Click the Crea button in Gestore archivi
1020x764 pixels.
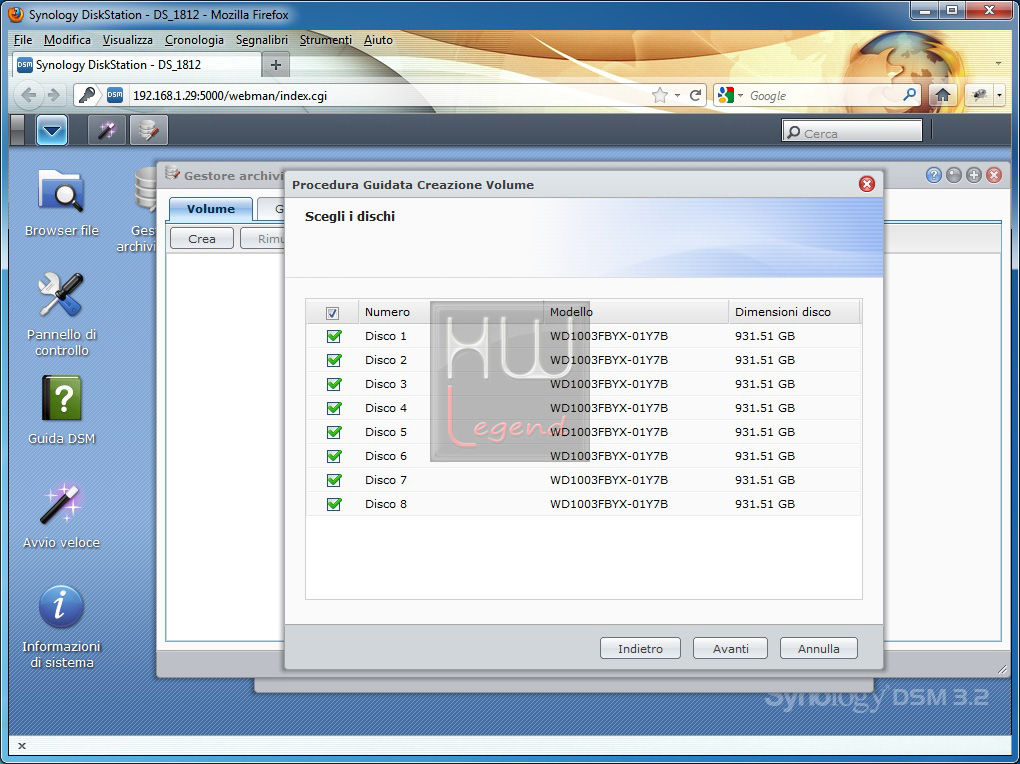[202, 239]
